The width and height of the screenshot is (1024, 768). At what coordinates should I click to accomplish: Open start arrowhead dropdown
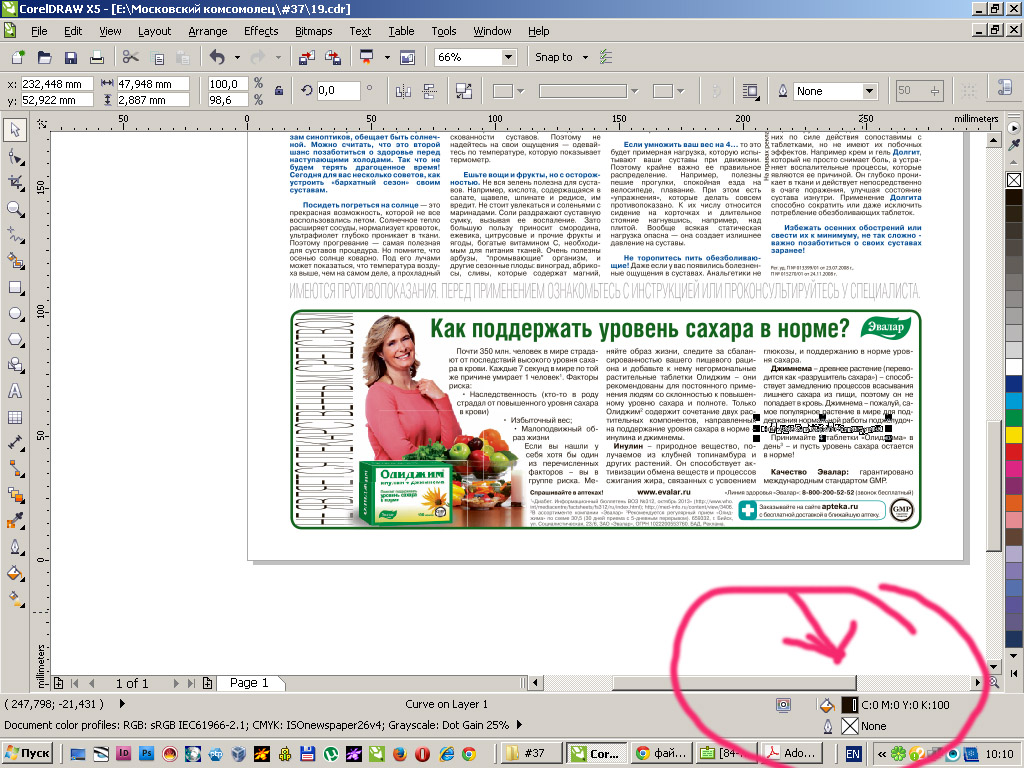point(520,91)
